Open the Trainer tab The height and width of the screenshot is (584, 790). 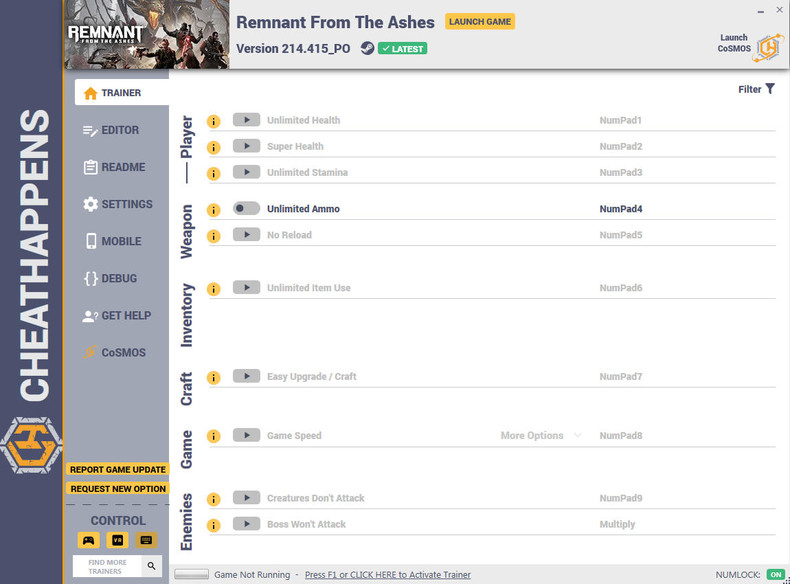coord(122,92)
